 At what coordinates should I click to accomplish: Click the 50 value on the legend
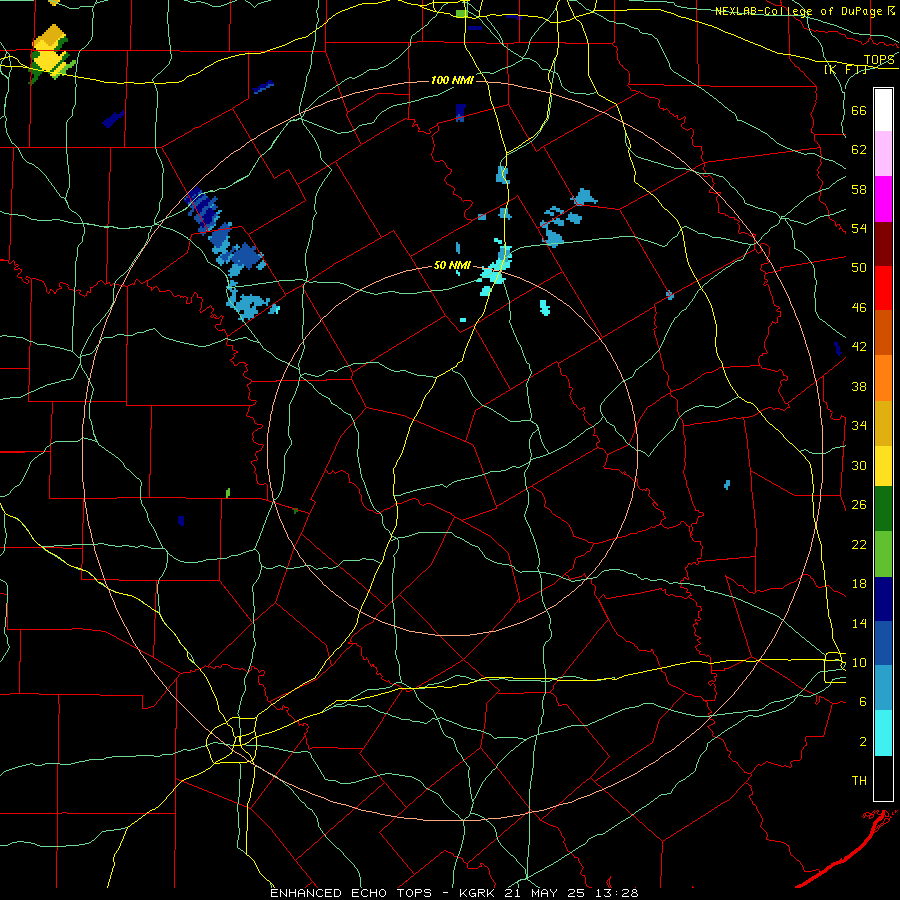pos(859,268)
